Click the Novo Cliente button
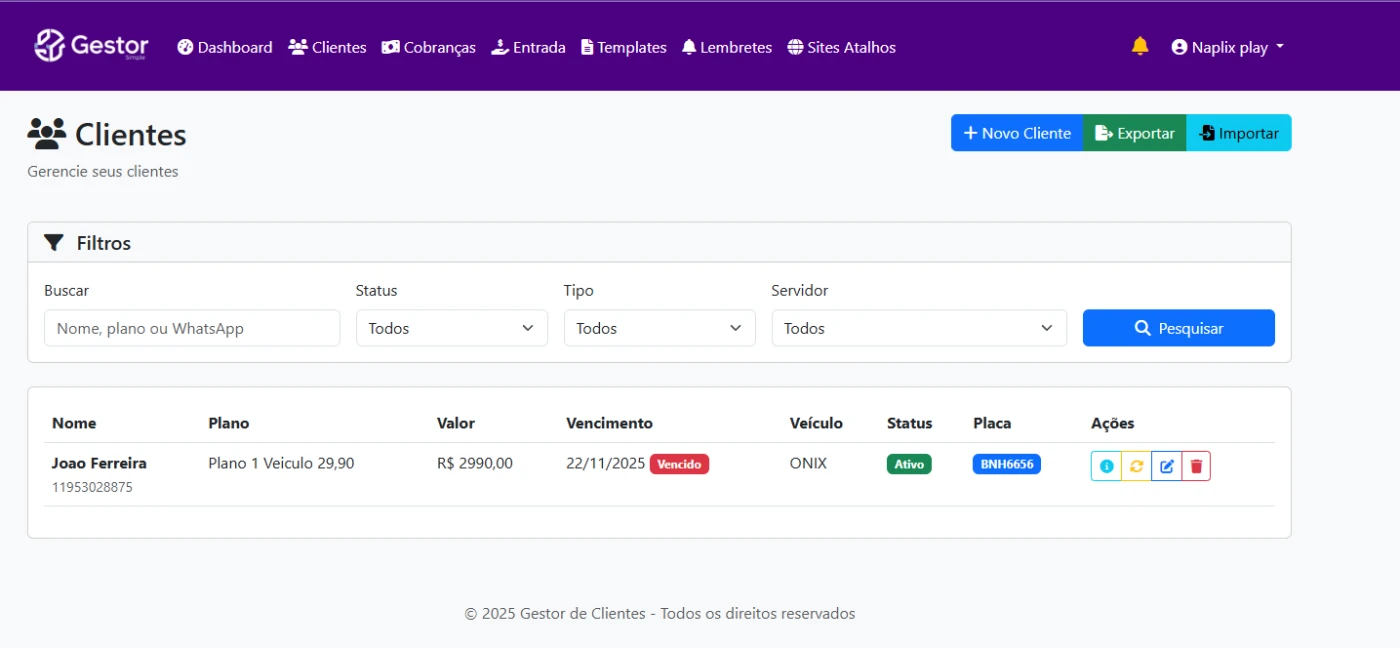This screenshot has height=648, width=1400. (x=1016, y=133)
